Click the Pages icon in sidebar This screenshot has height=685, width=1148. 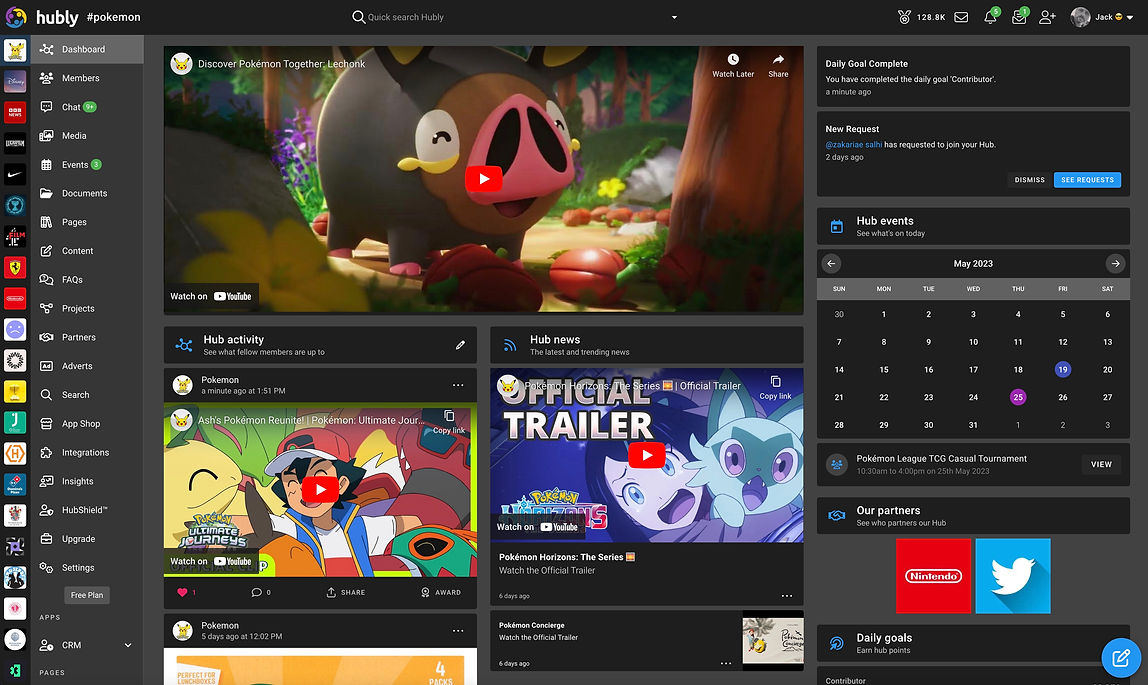point(46,222)
